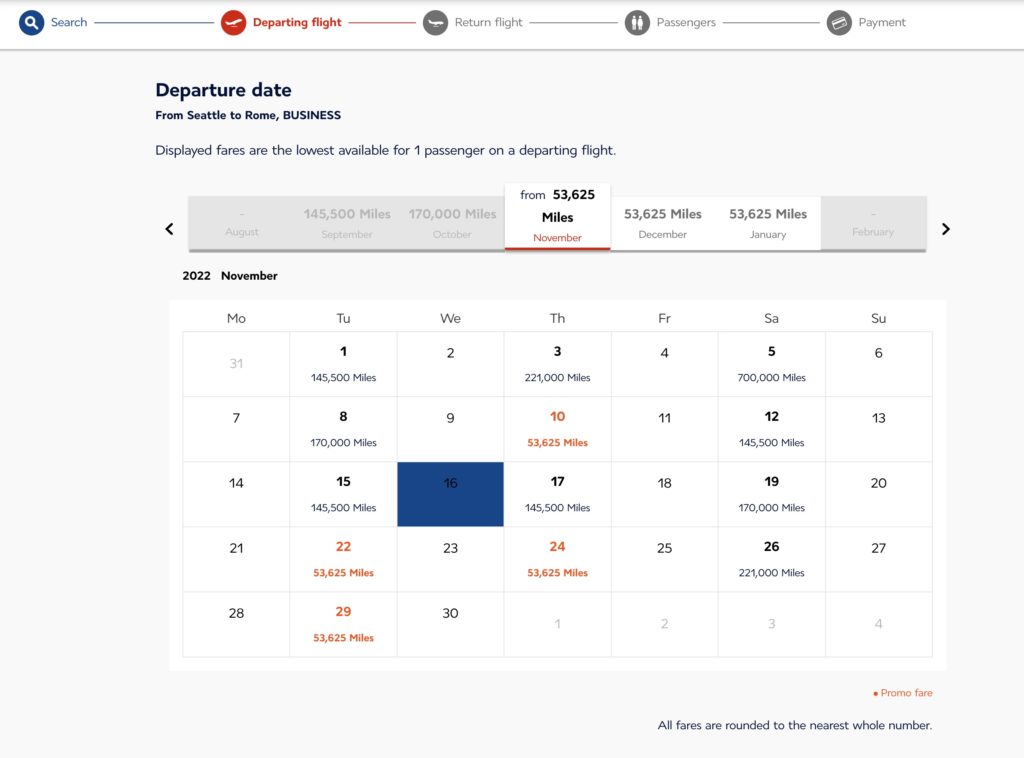
Task: Open the Payment step icon
Action: 840,22
